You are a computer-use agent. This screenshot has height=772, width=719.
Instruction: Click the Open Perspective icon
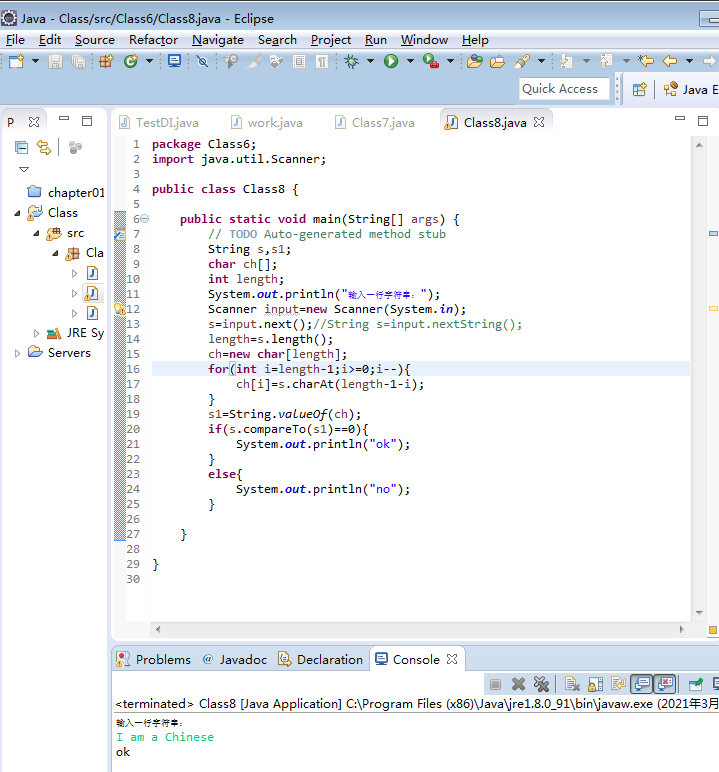[x=639, y=89]
